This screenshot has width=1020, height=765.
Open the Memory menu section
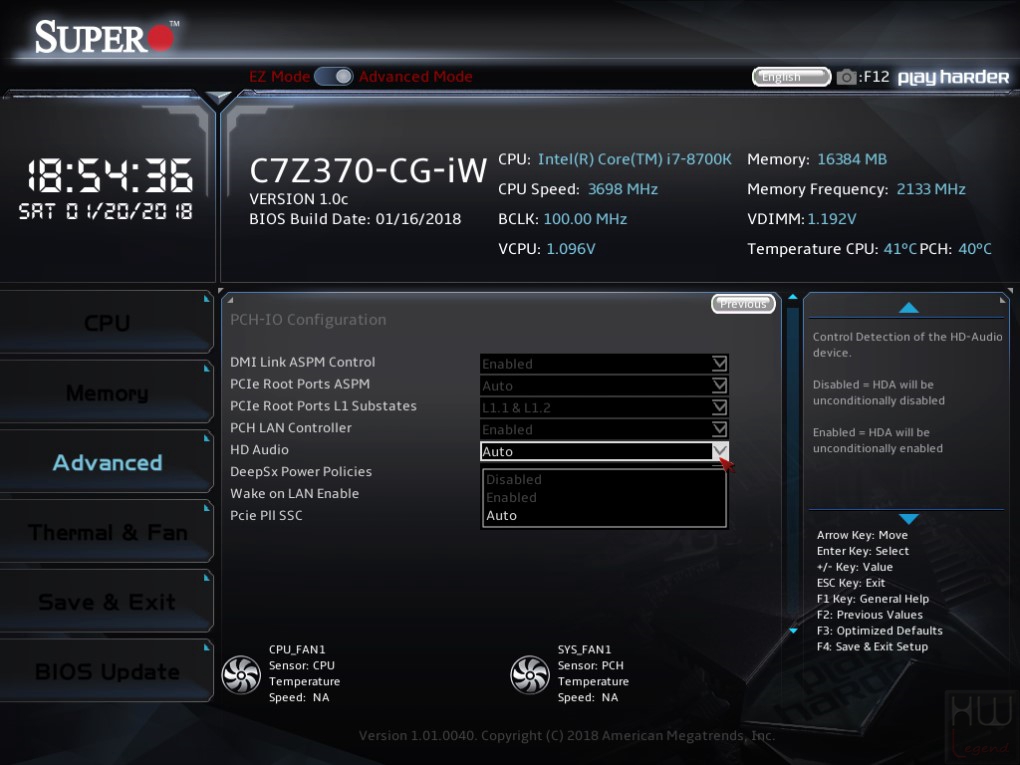(107, 393)
